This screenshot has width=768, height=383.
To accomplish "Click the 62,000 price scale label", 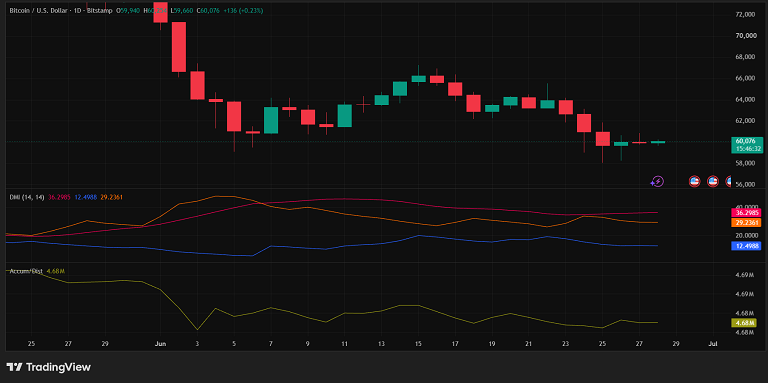I will point(744,121).
